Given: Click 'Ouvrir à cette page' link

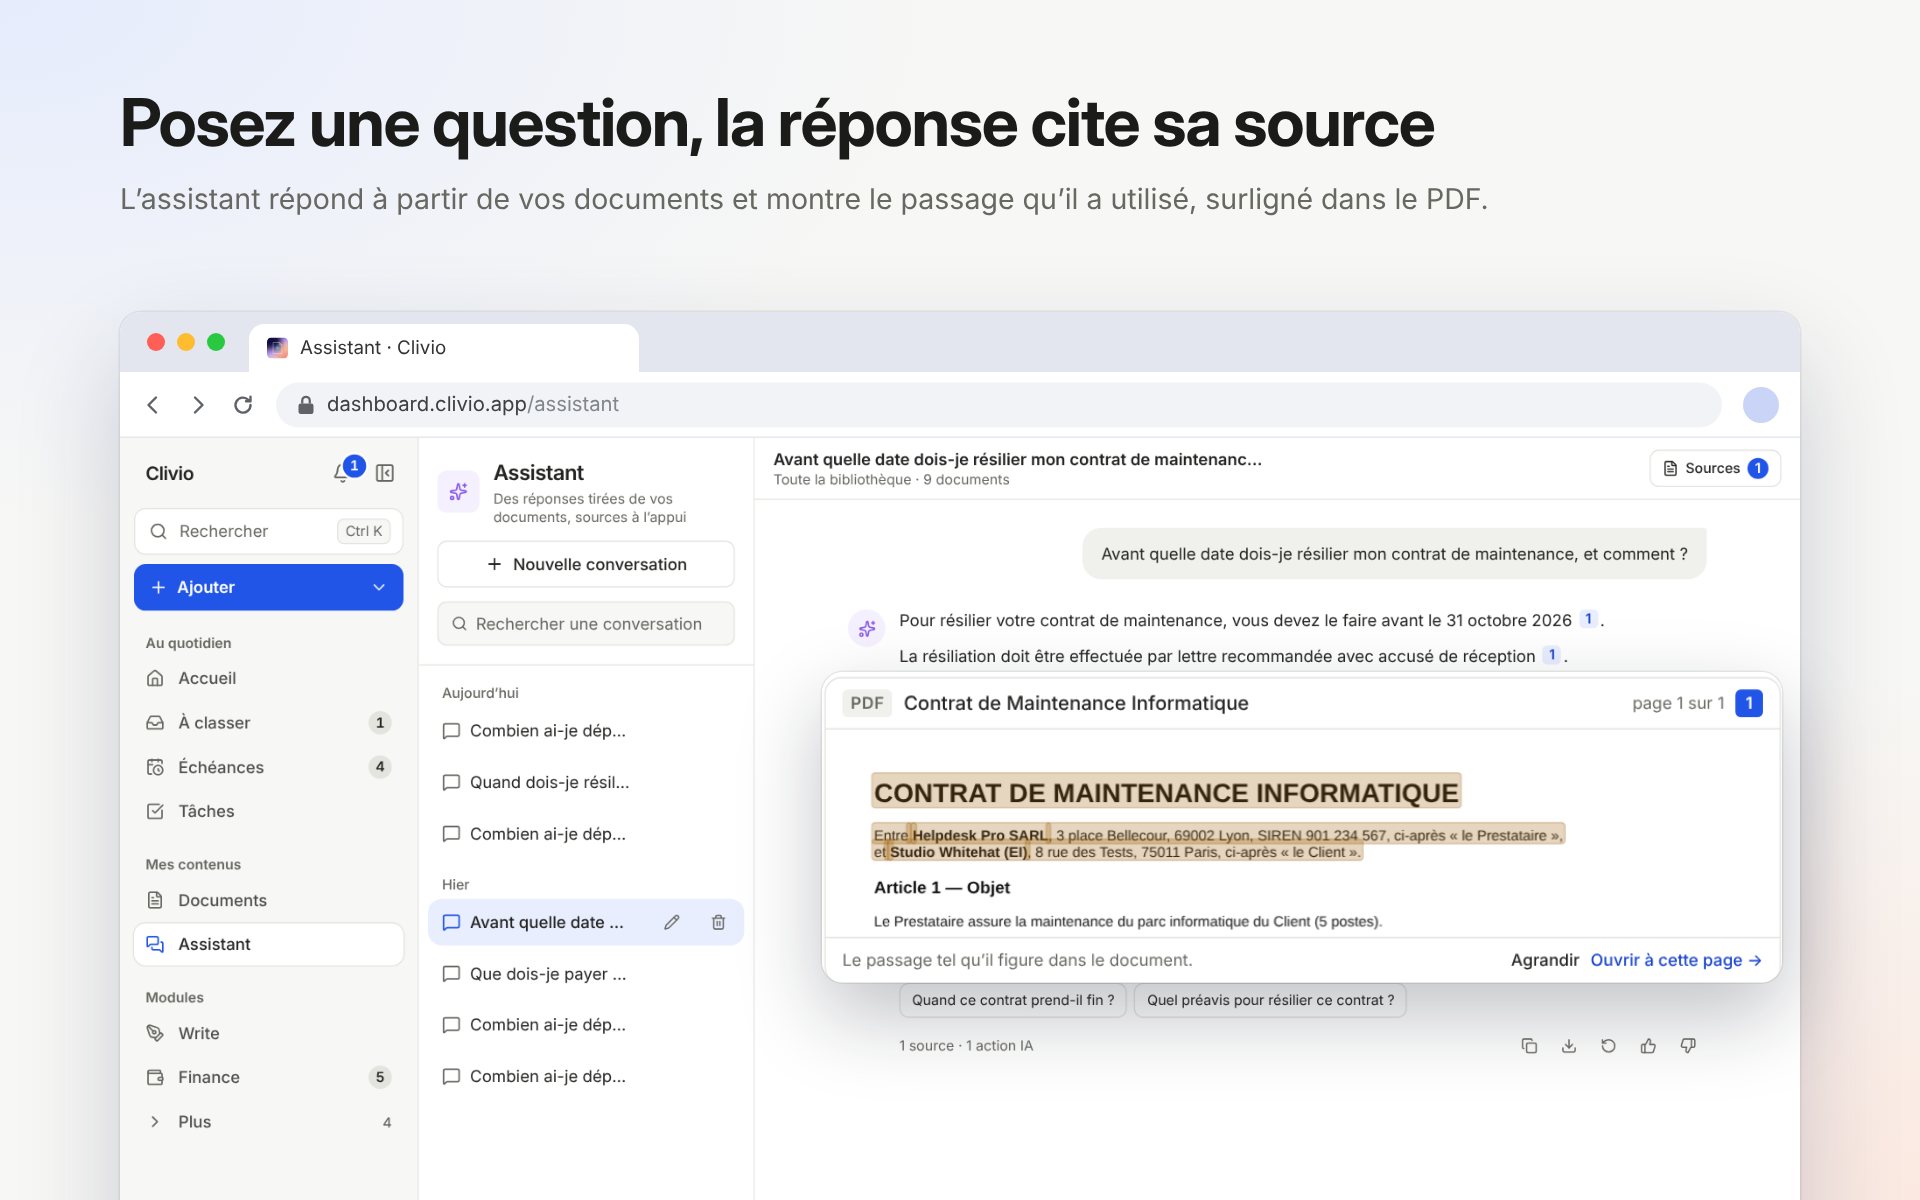Looking at the screenshot, I should tap(1676, 960).
